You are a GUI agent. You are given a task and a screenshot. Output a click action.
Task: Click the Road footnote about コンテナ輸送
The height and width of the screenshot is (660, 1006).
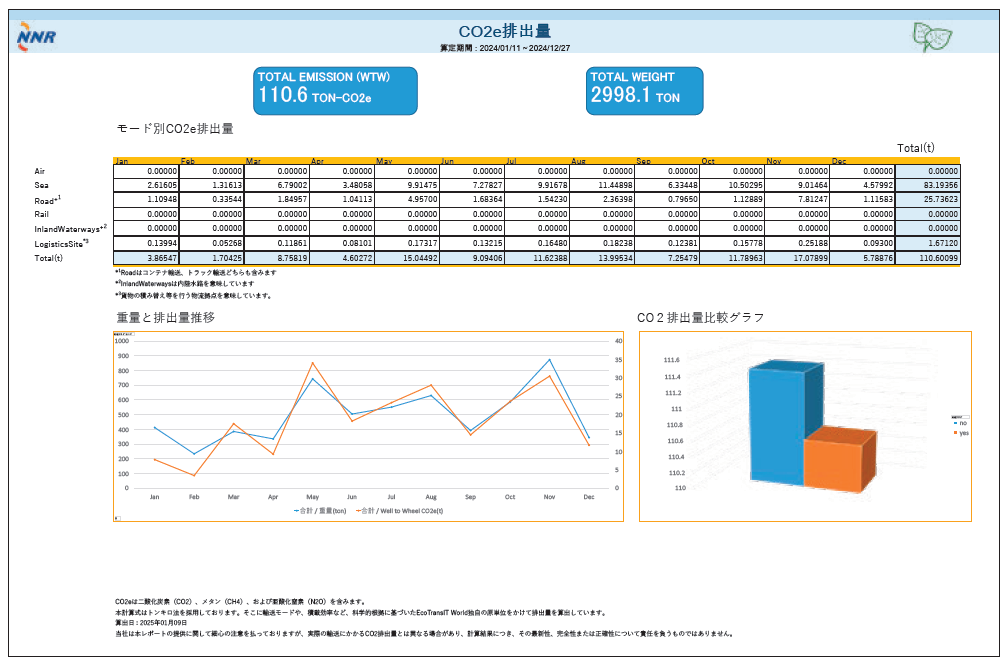(196, 273)
